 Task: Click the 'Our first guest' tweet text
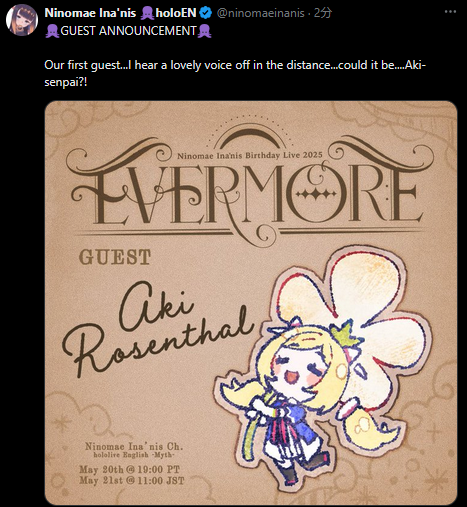pos(235,73)
